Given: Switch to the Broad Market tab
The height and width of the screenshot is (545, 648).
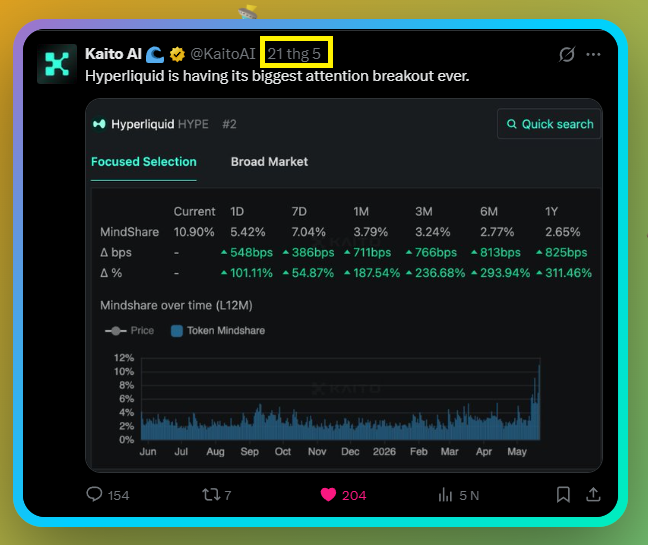Looking at the screenshot, I should [269, 162].
